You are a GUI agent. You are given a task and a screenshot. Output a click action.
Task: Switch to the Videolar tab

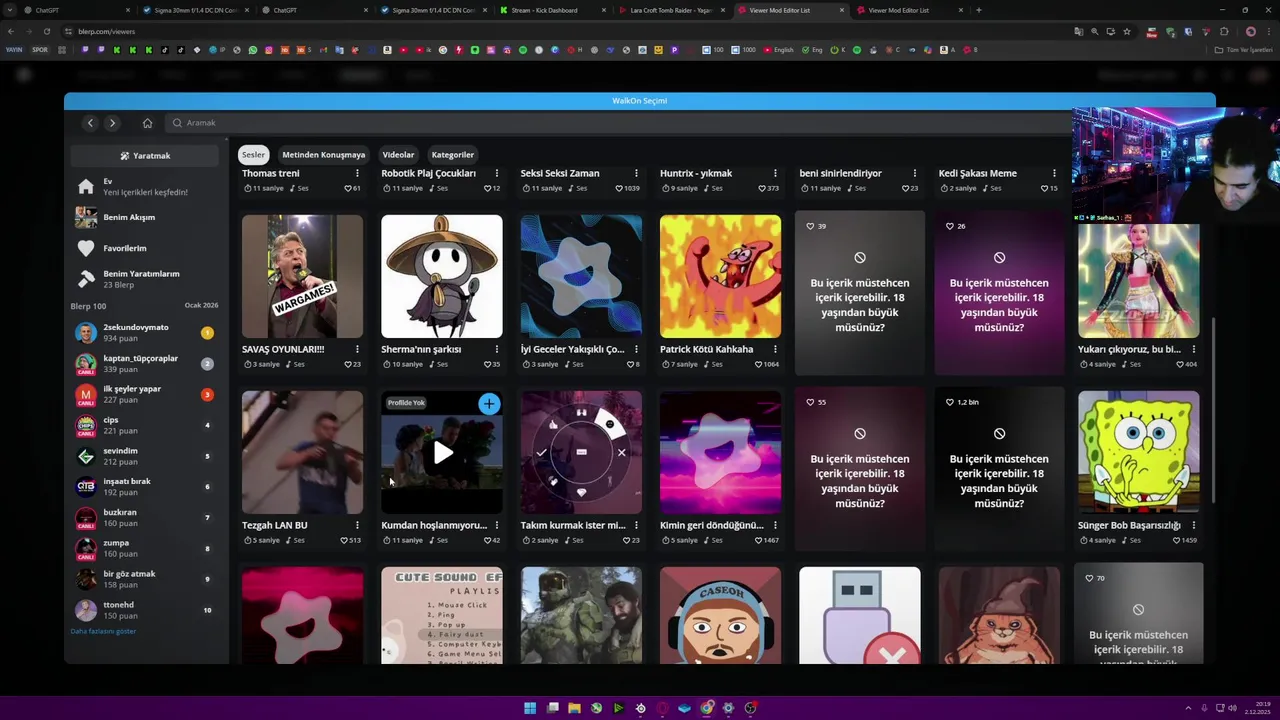pos(398,155)
